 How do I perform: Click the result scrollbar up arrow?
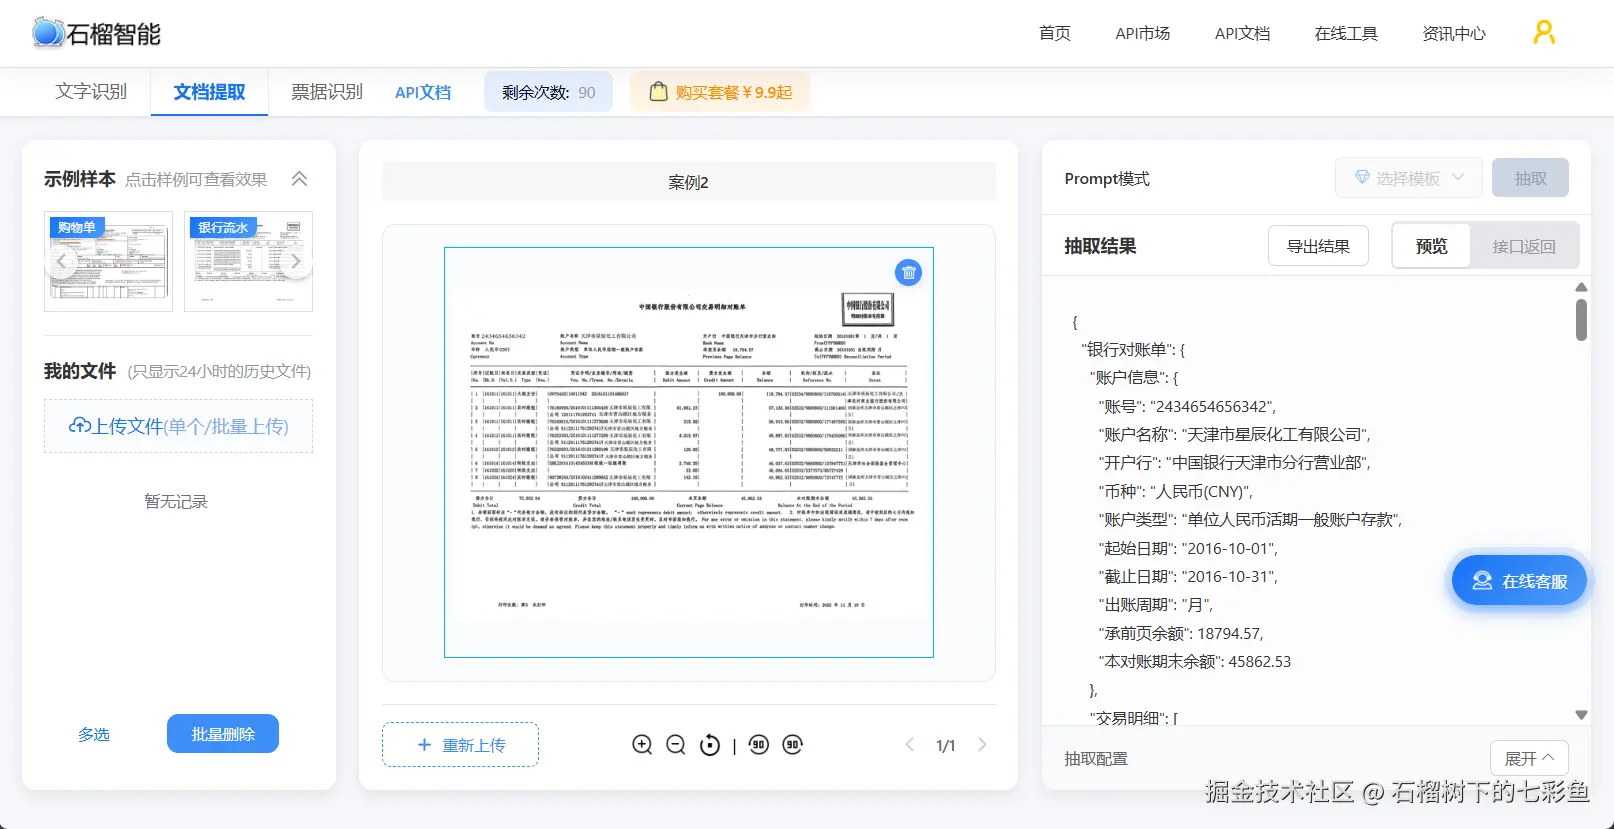point(1581,287)
